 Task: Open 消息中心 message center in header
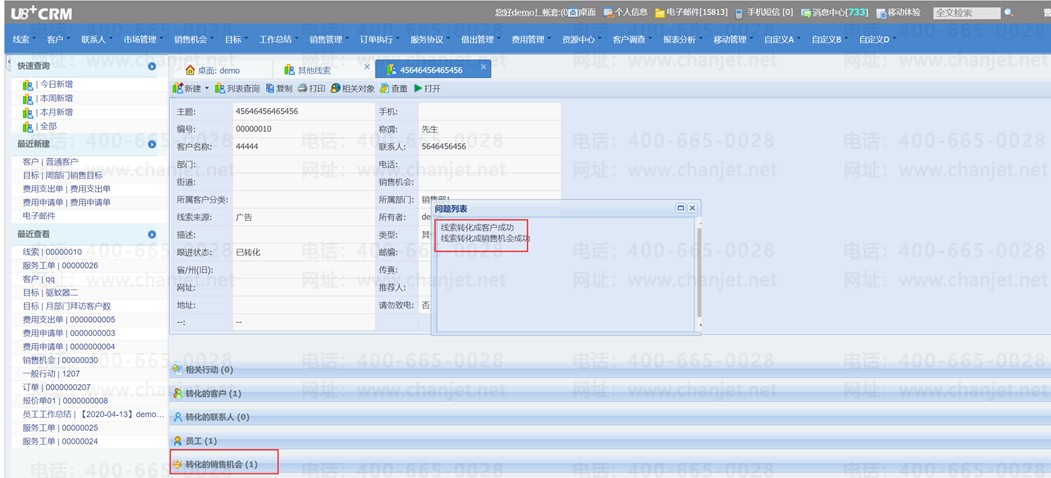click(834, 12)
